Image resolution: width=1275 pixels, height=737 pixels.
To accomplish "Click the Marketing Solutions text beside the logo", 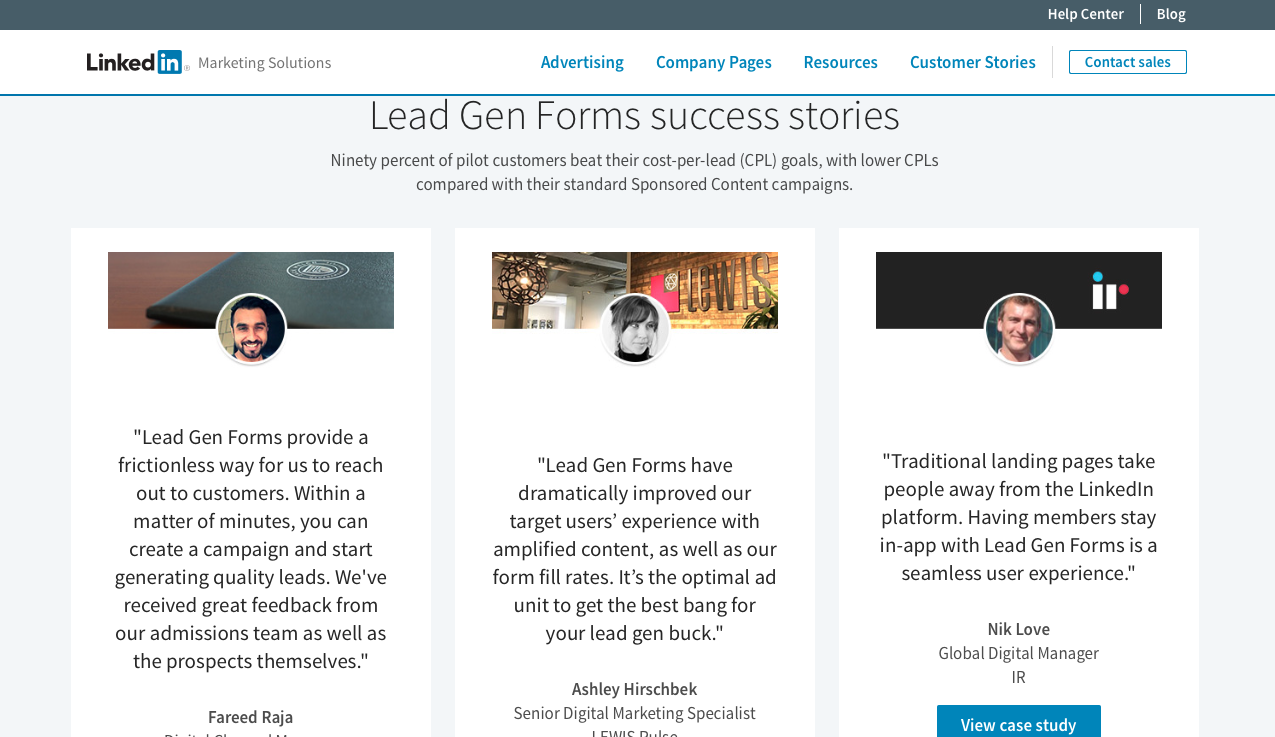I will tap(264, 62).
